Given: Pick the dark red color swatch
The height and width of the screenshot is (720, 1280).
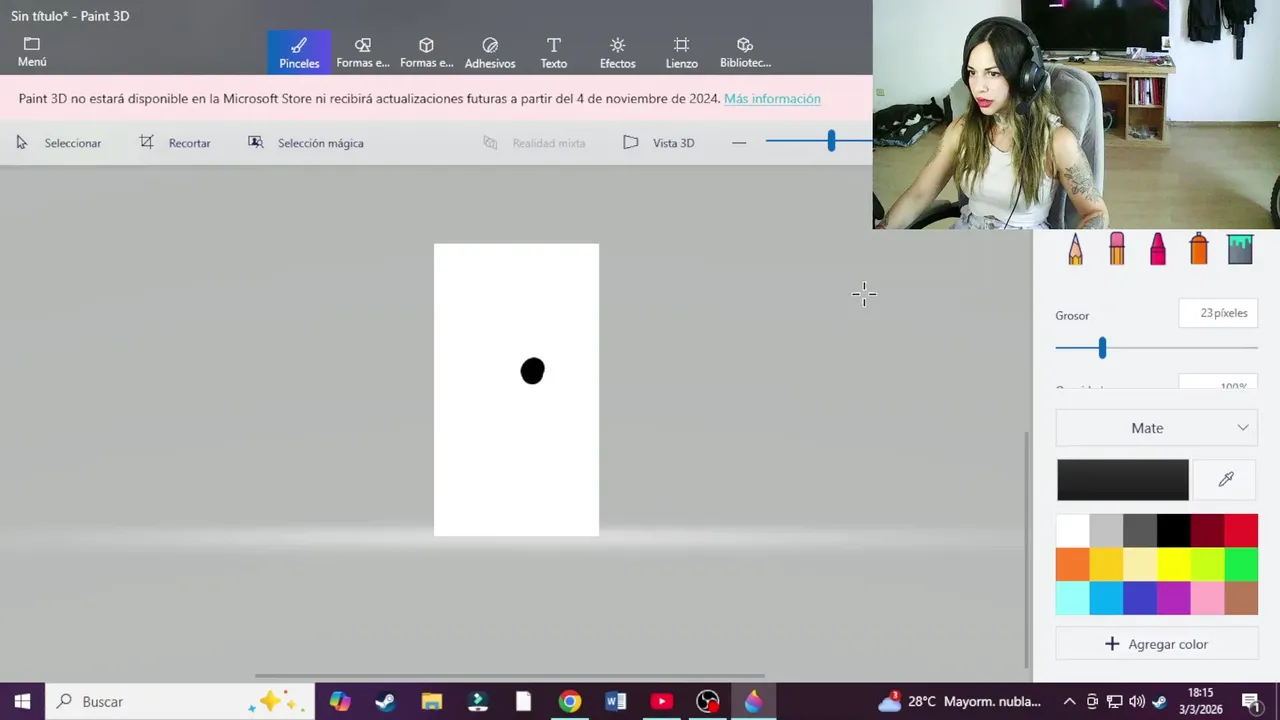Looking at the screenshot, I should (1207, 531).
